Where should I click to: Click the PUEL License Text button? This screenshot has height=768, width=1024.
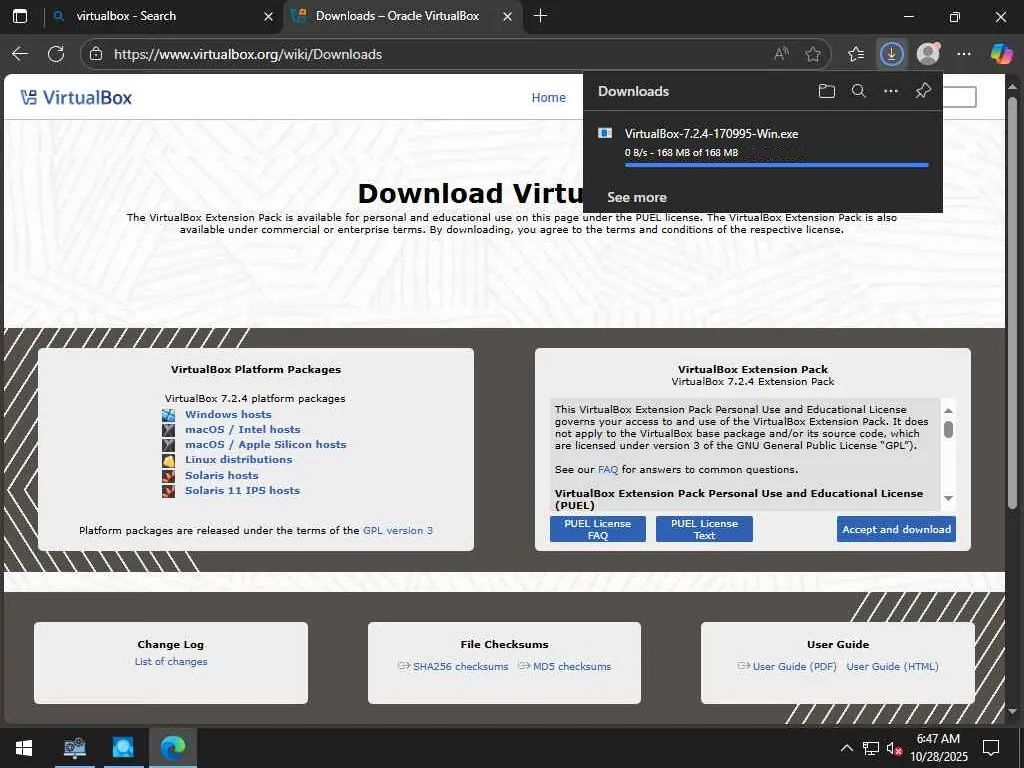point(704,529)
